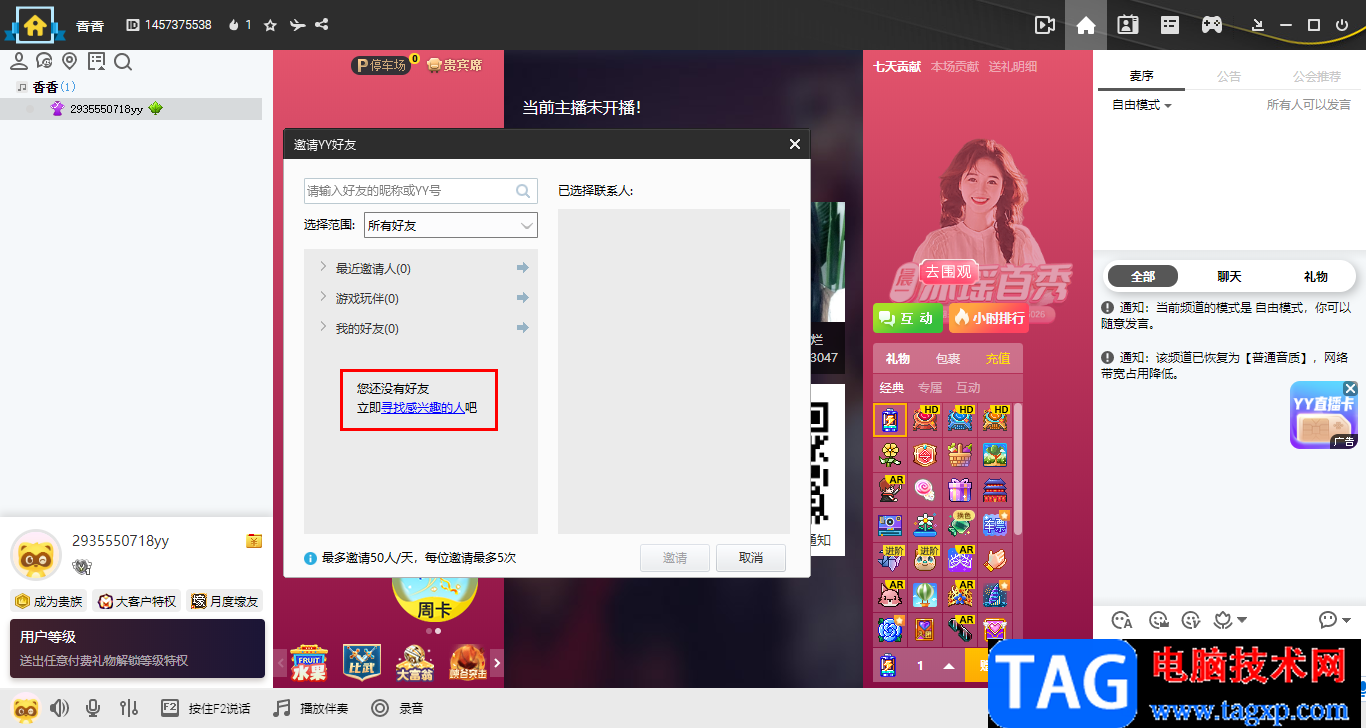This screenshot has width=1366, height=728.
Task: Add 我的好友 group via its arrow
Action: [522, 328]
